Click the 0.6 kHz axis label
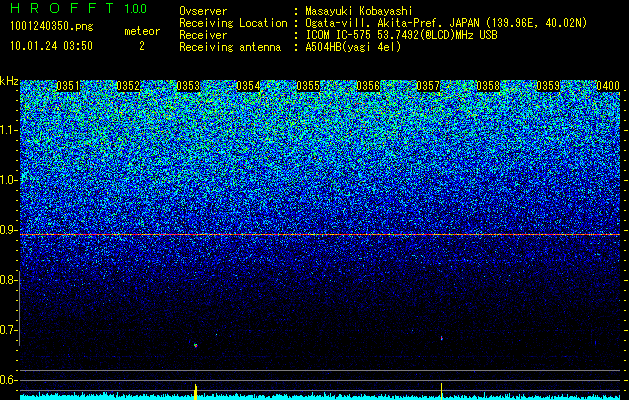Viewport: 629px width, 400px height. (9, 380)
